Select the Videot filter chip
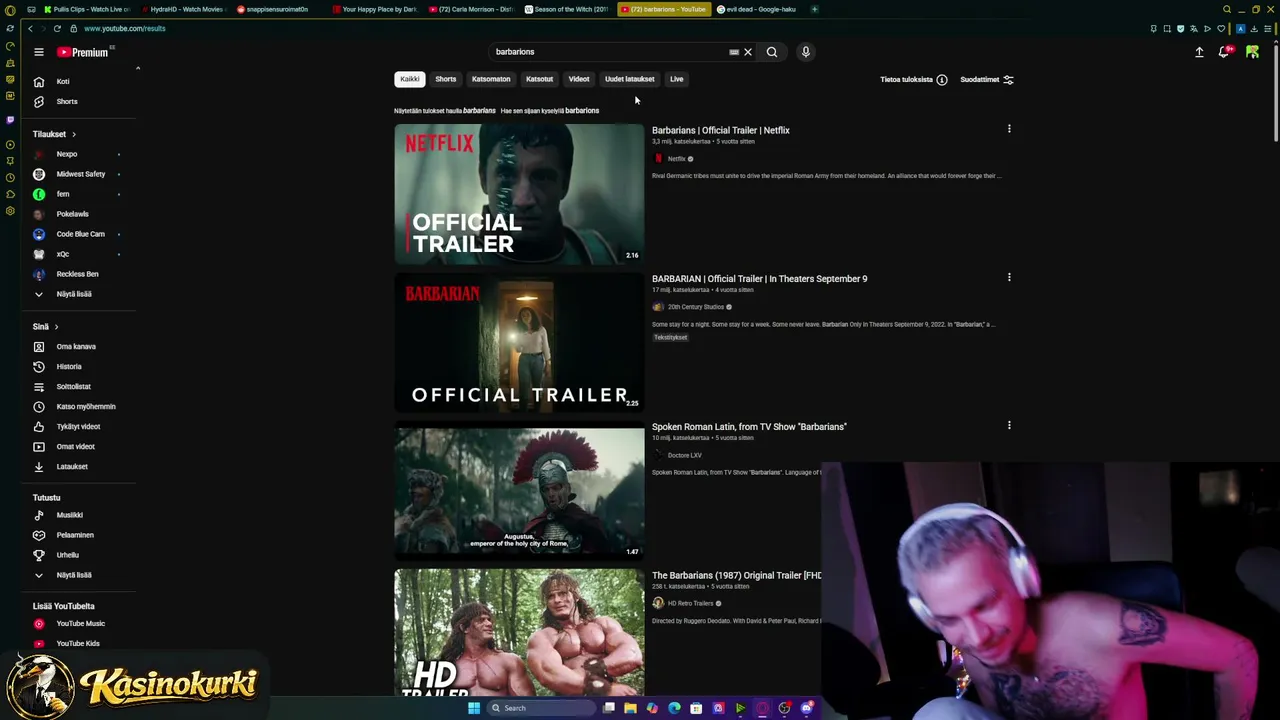This screenshot has width=1280, height=720. point(579,79)
